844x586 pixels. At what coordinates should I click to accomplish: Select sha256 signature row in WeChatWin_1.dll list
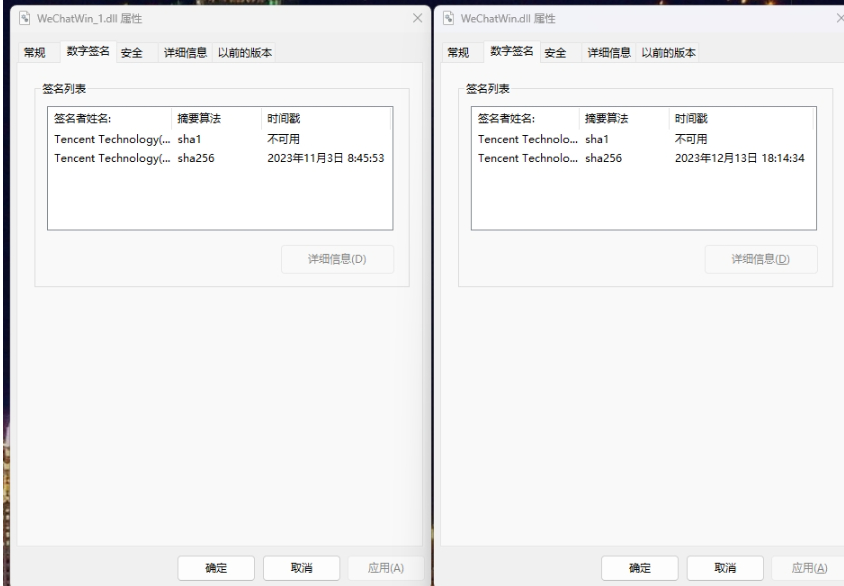[x=220, y=158]
